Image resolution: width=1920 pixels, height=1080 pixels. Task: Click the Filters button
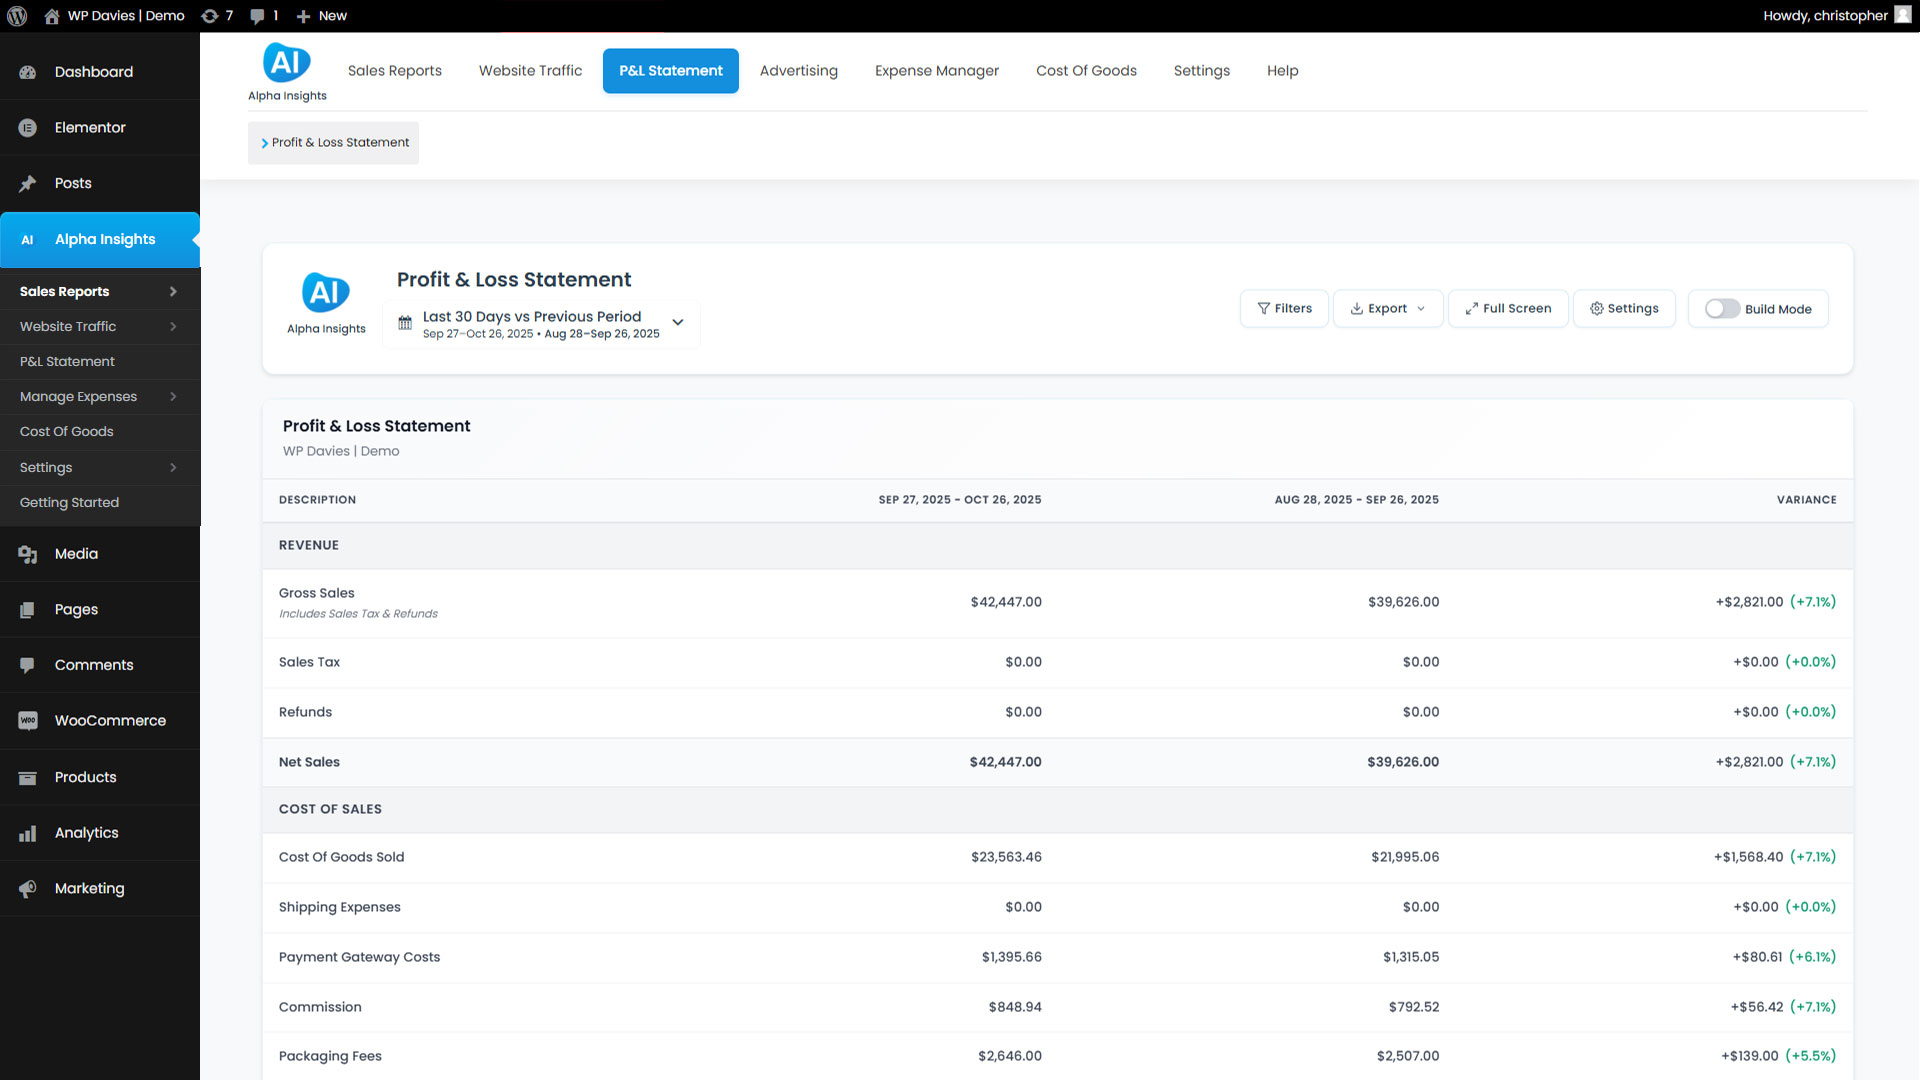coord(1284,309)
